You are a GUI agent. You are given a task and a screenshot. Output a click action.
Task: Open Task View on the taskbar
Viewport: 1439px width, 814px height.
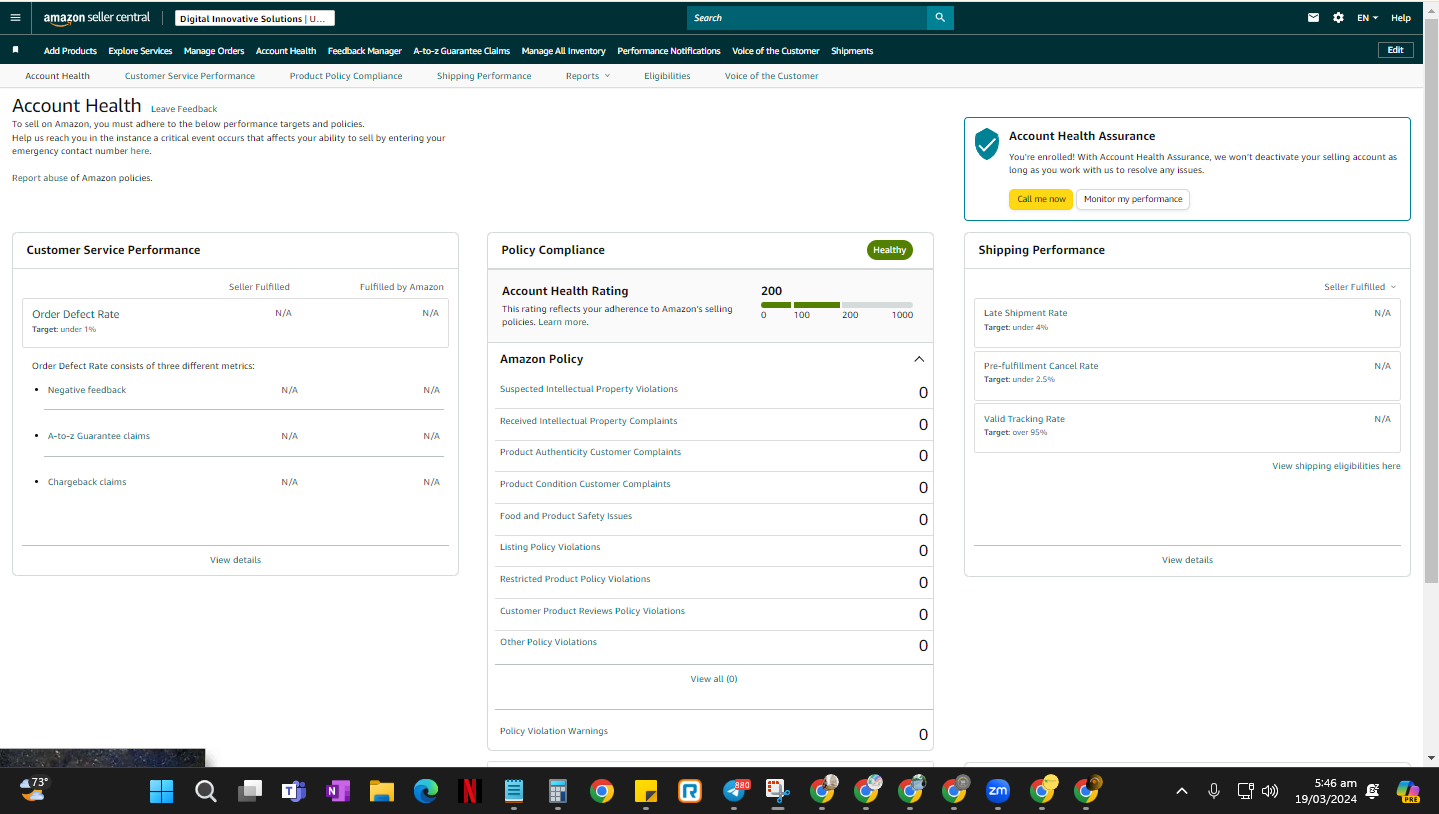[x=249, y=792]
